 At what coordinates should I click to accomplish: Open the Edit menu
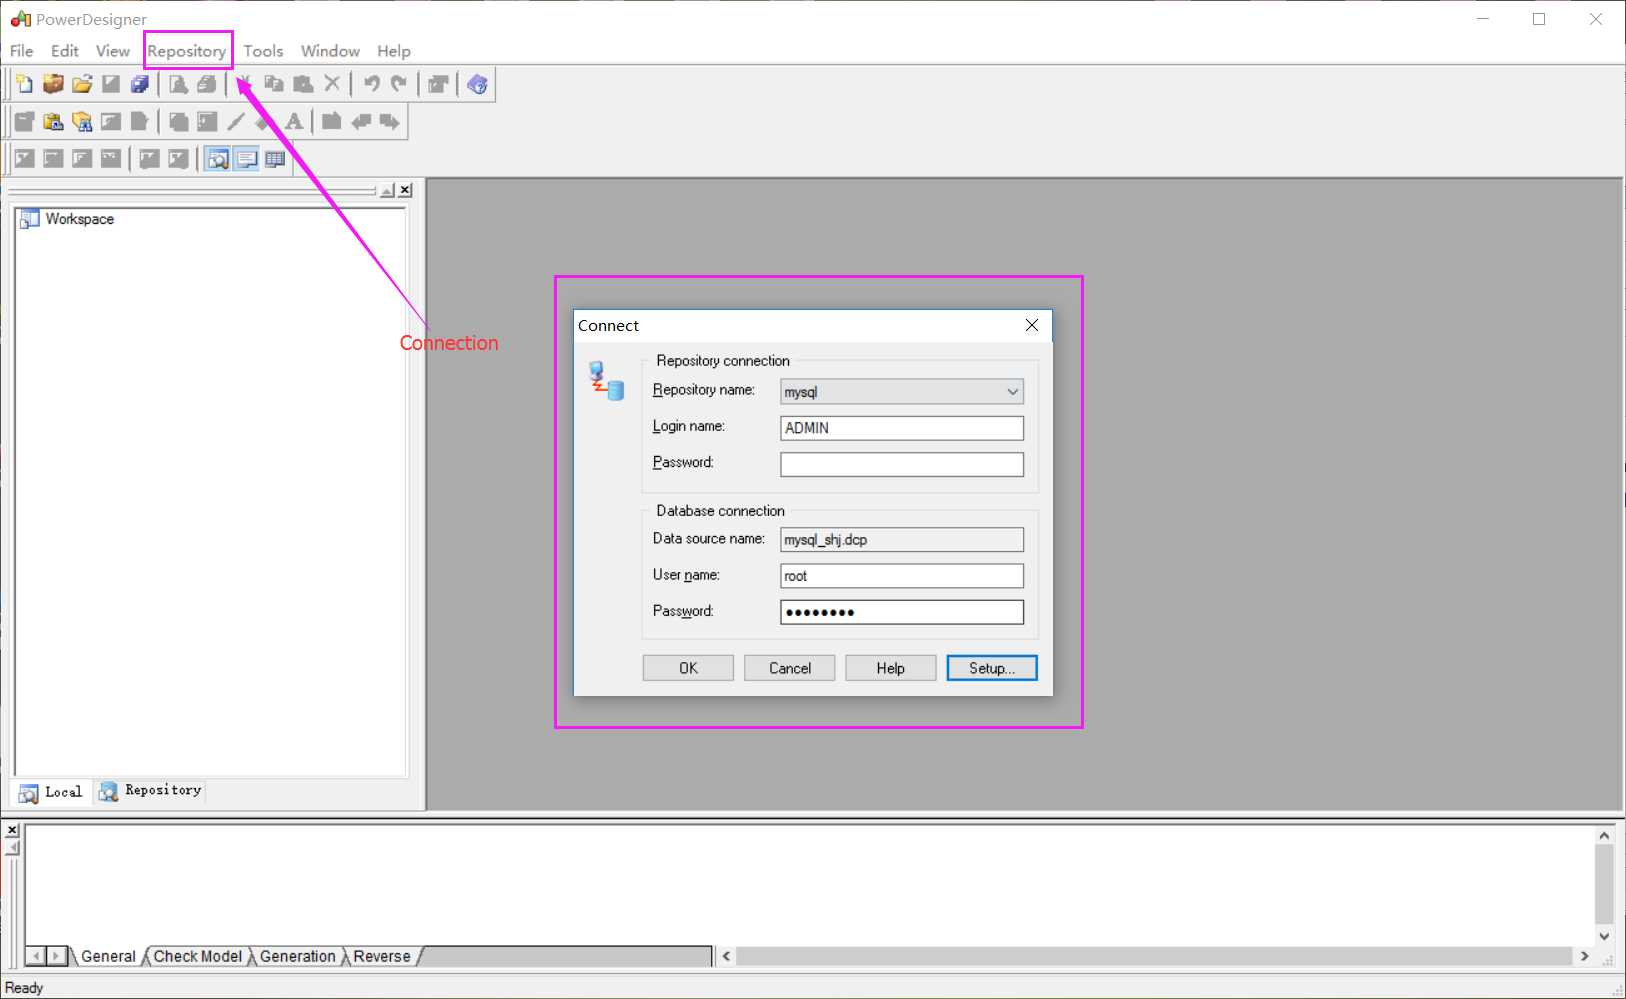(65, 51)
